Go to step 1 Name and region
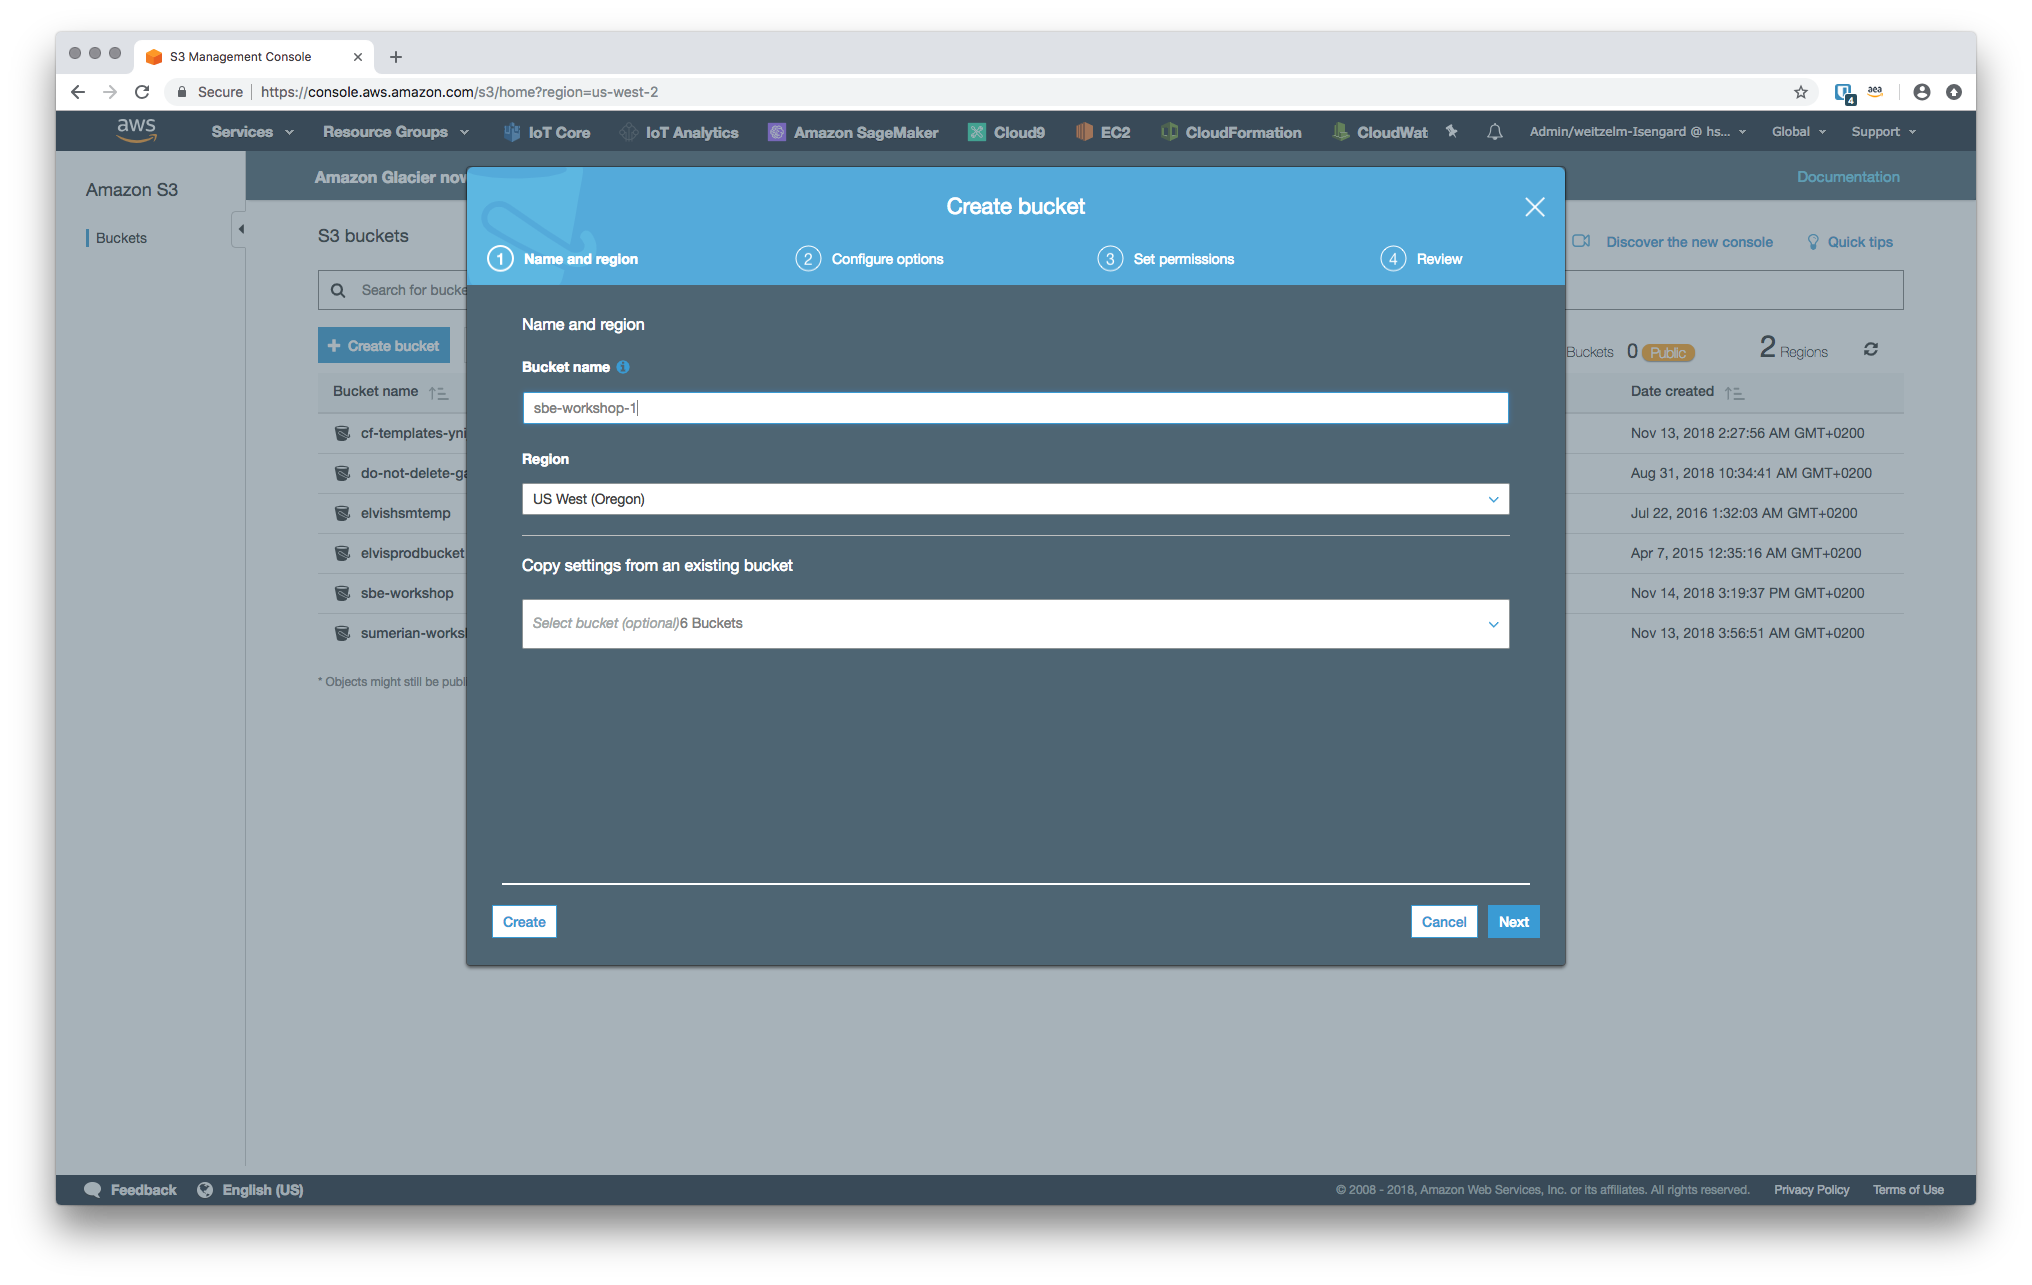 [x=563, y=259]
